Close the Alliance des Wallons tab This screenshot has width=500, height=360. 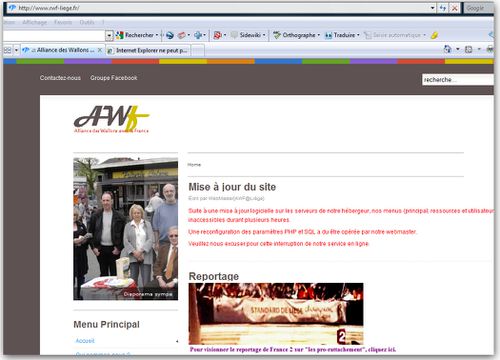pos(100,50)
